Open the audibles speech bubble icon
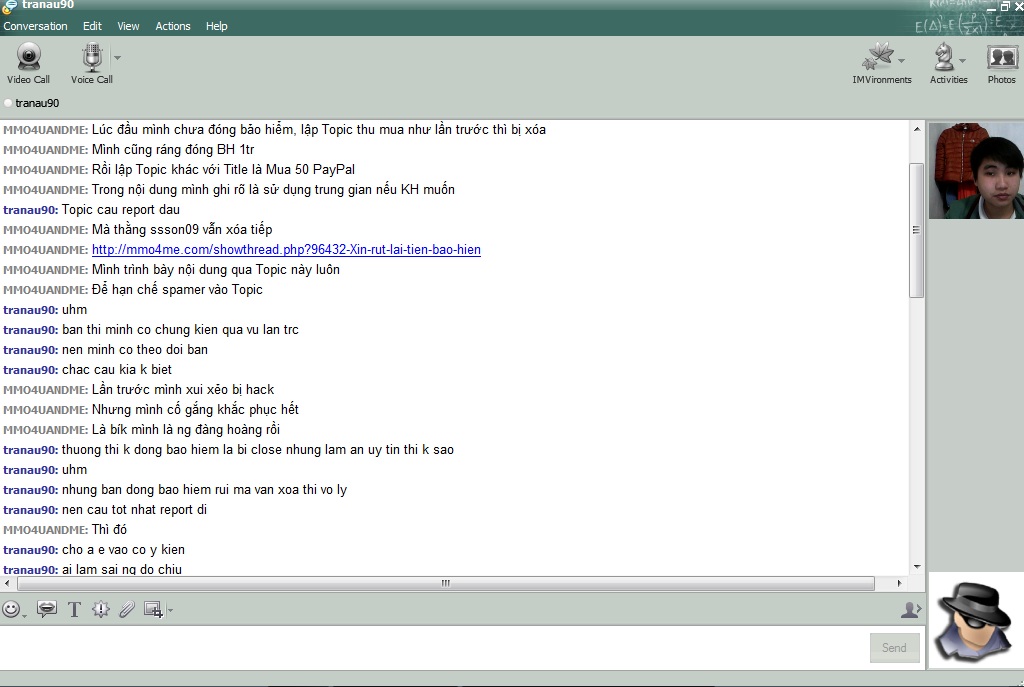This screenshot has width=1024, height=687. (x=46, y=609)
